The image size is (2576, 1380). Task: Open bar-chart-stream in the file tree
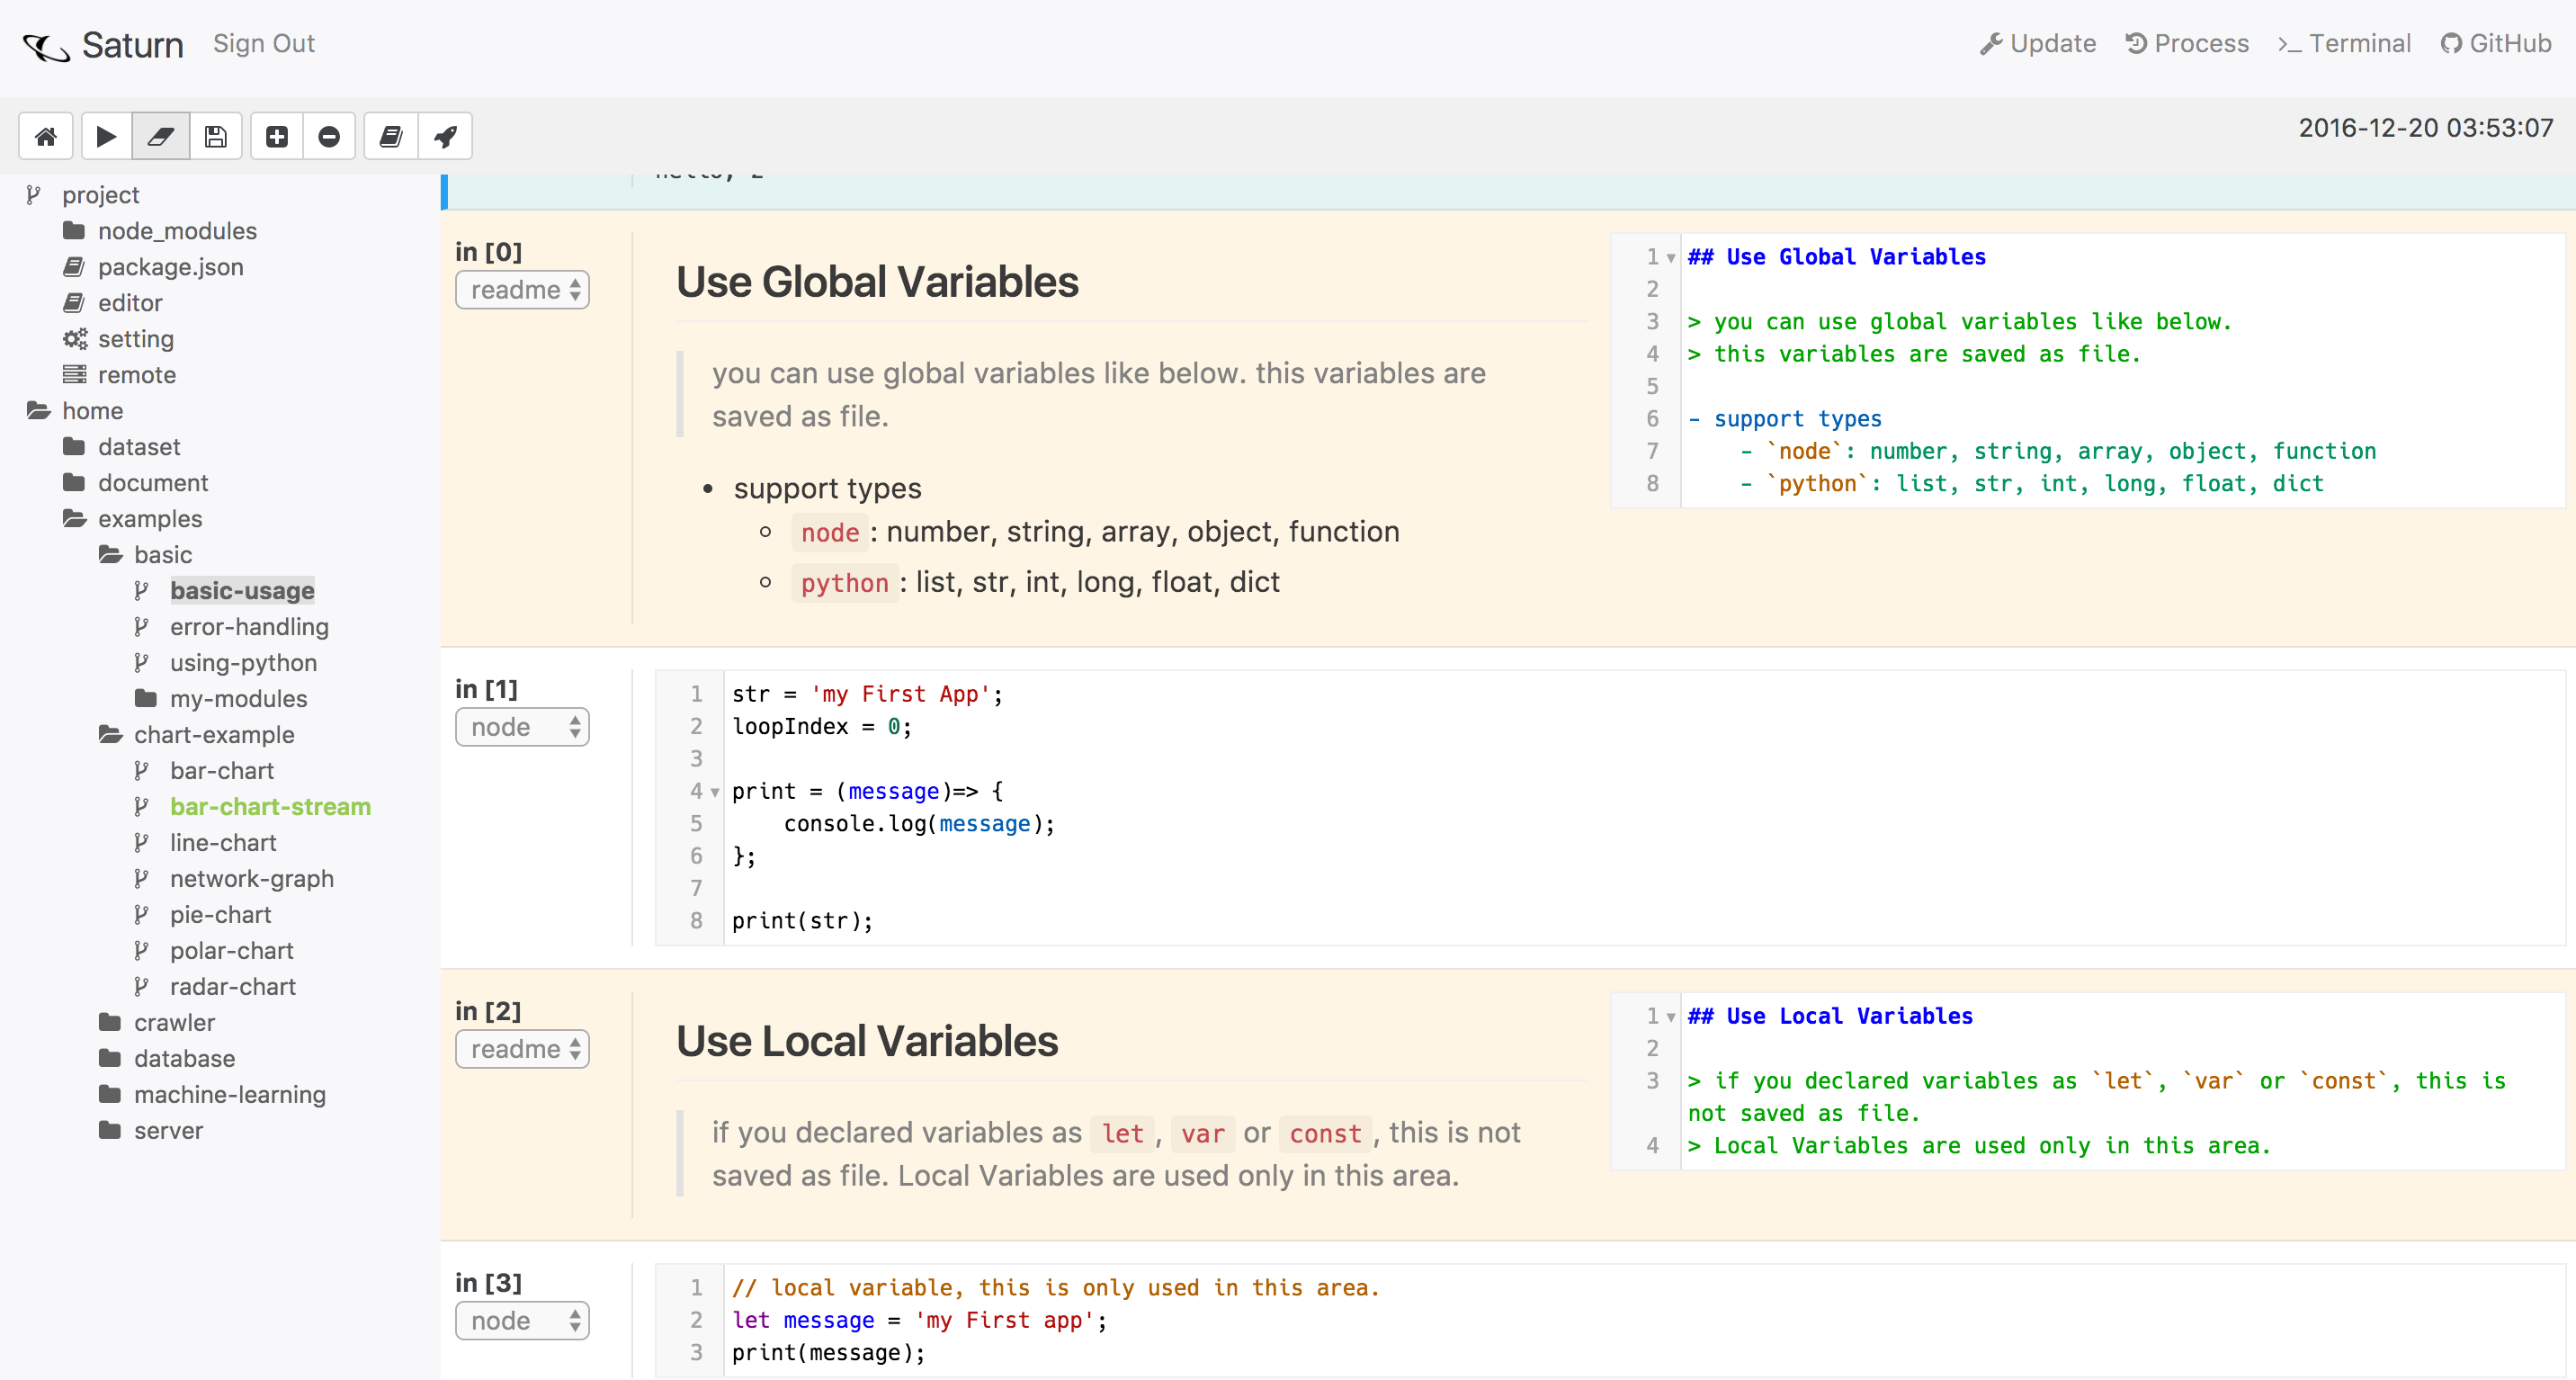click(x=270, y=807)
